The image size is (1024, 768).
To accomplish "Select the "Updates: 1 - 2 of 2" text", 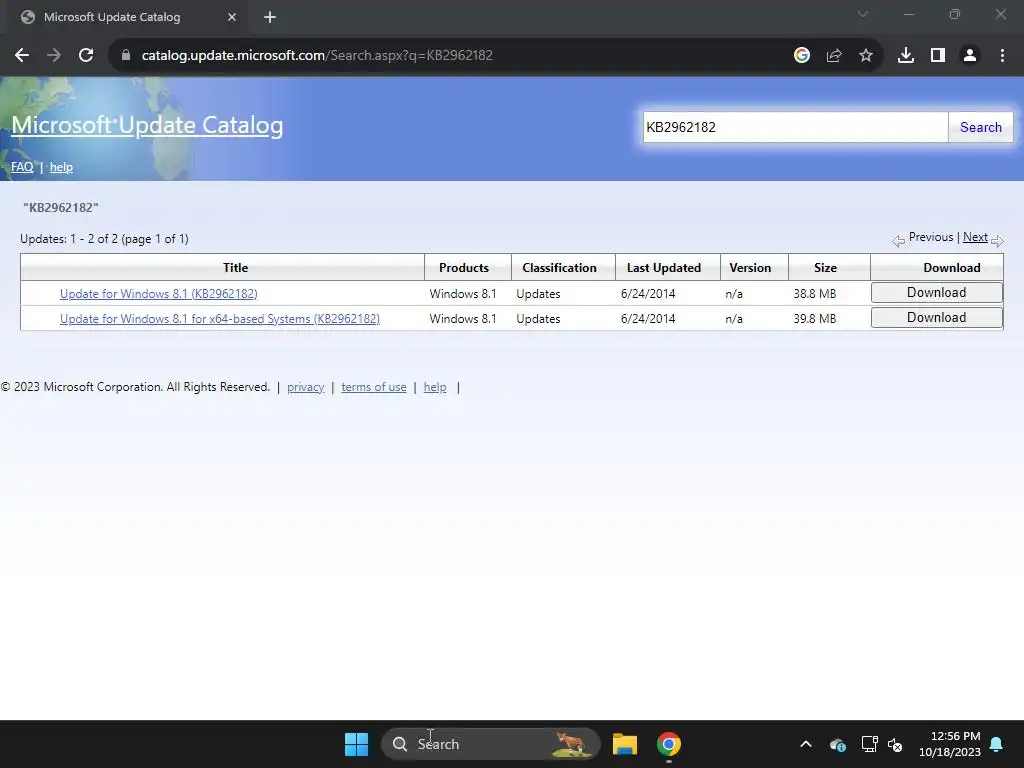I will coord(69,239).
